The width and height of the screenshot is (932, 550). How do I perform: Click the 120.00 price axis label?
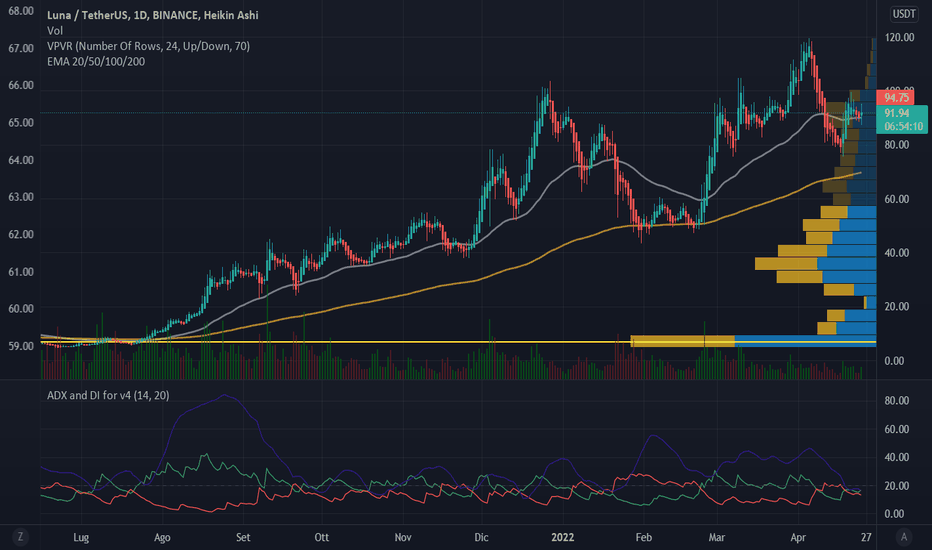tap(899, 37)
